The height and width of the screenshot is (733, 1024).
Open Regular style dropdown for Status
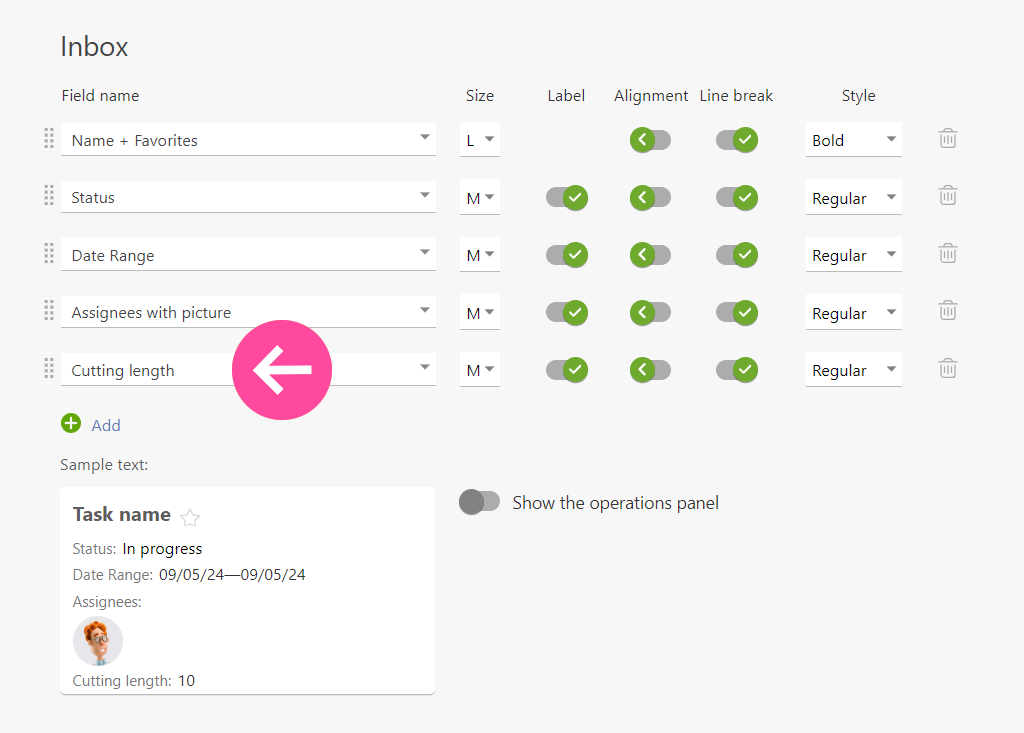point(854,197)
